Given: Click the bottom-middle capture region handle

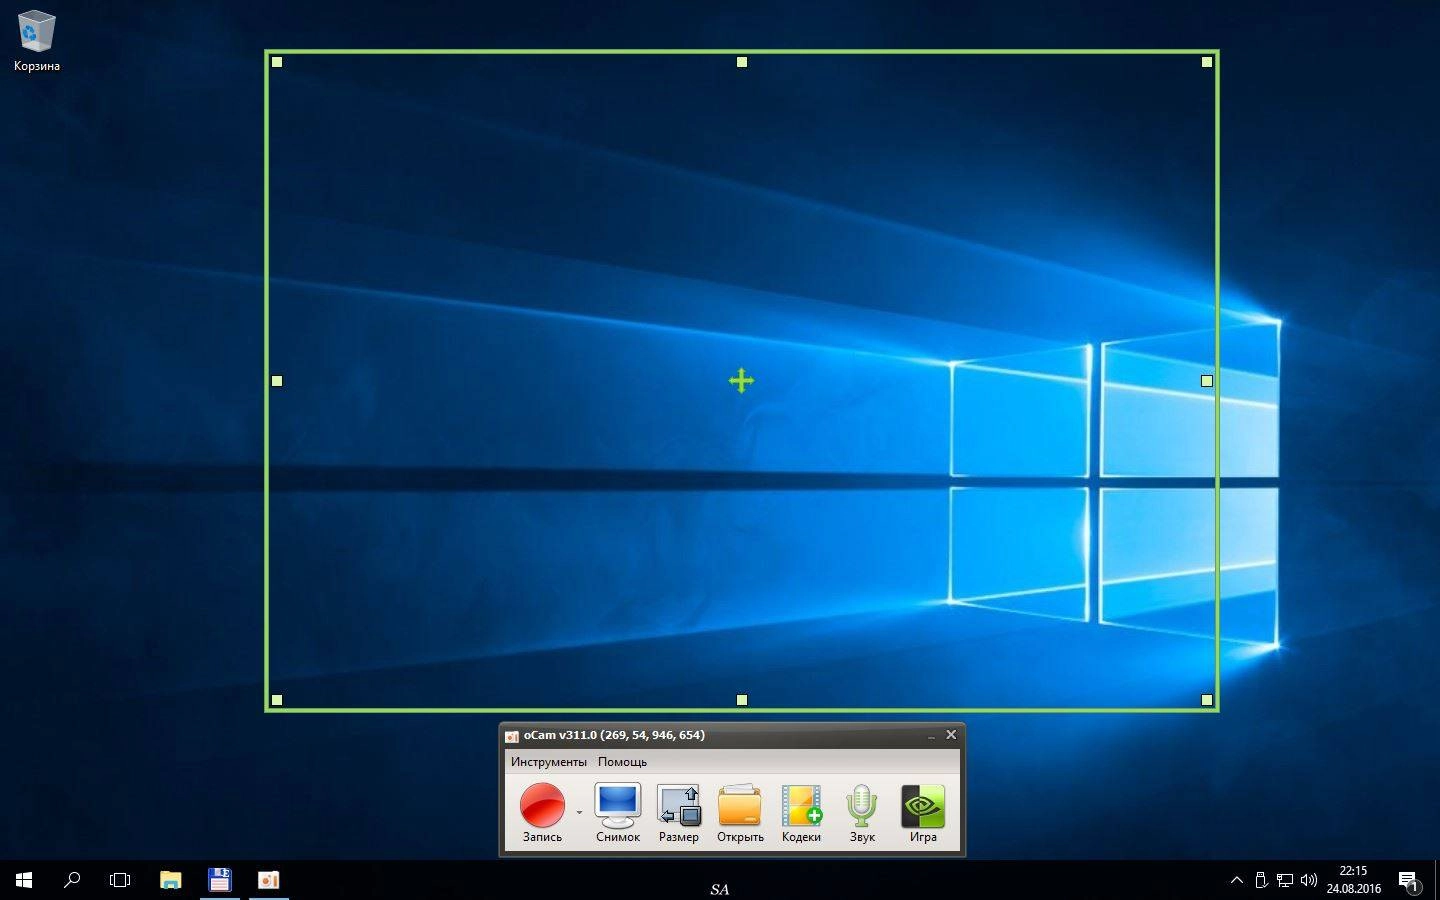Looking at the screenshot, I should click(742, 700).
